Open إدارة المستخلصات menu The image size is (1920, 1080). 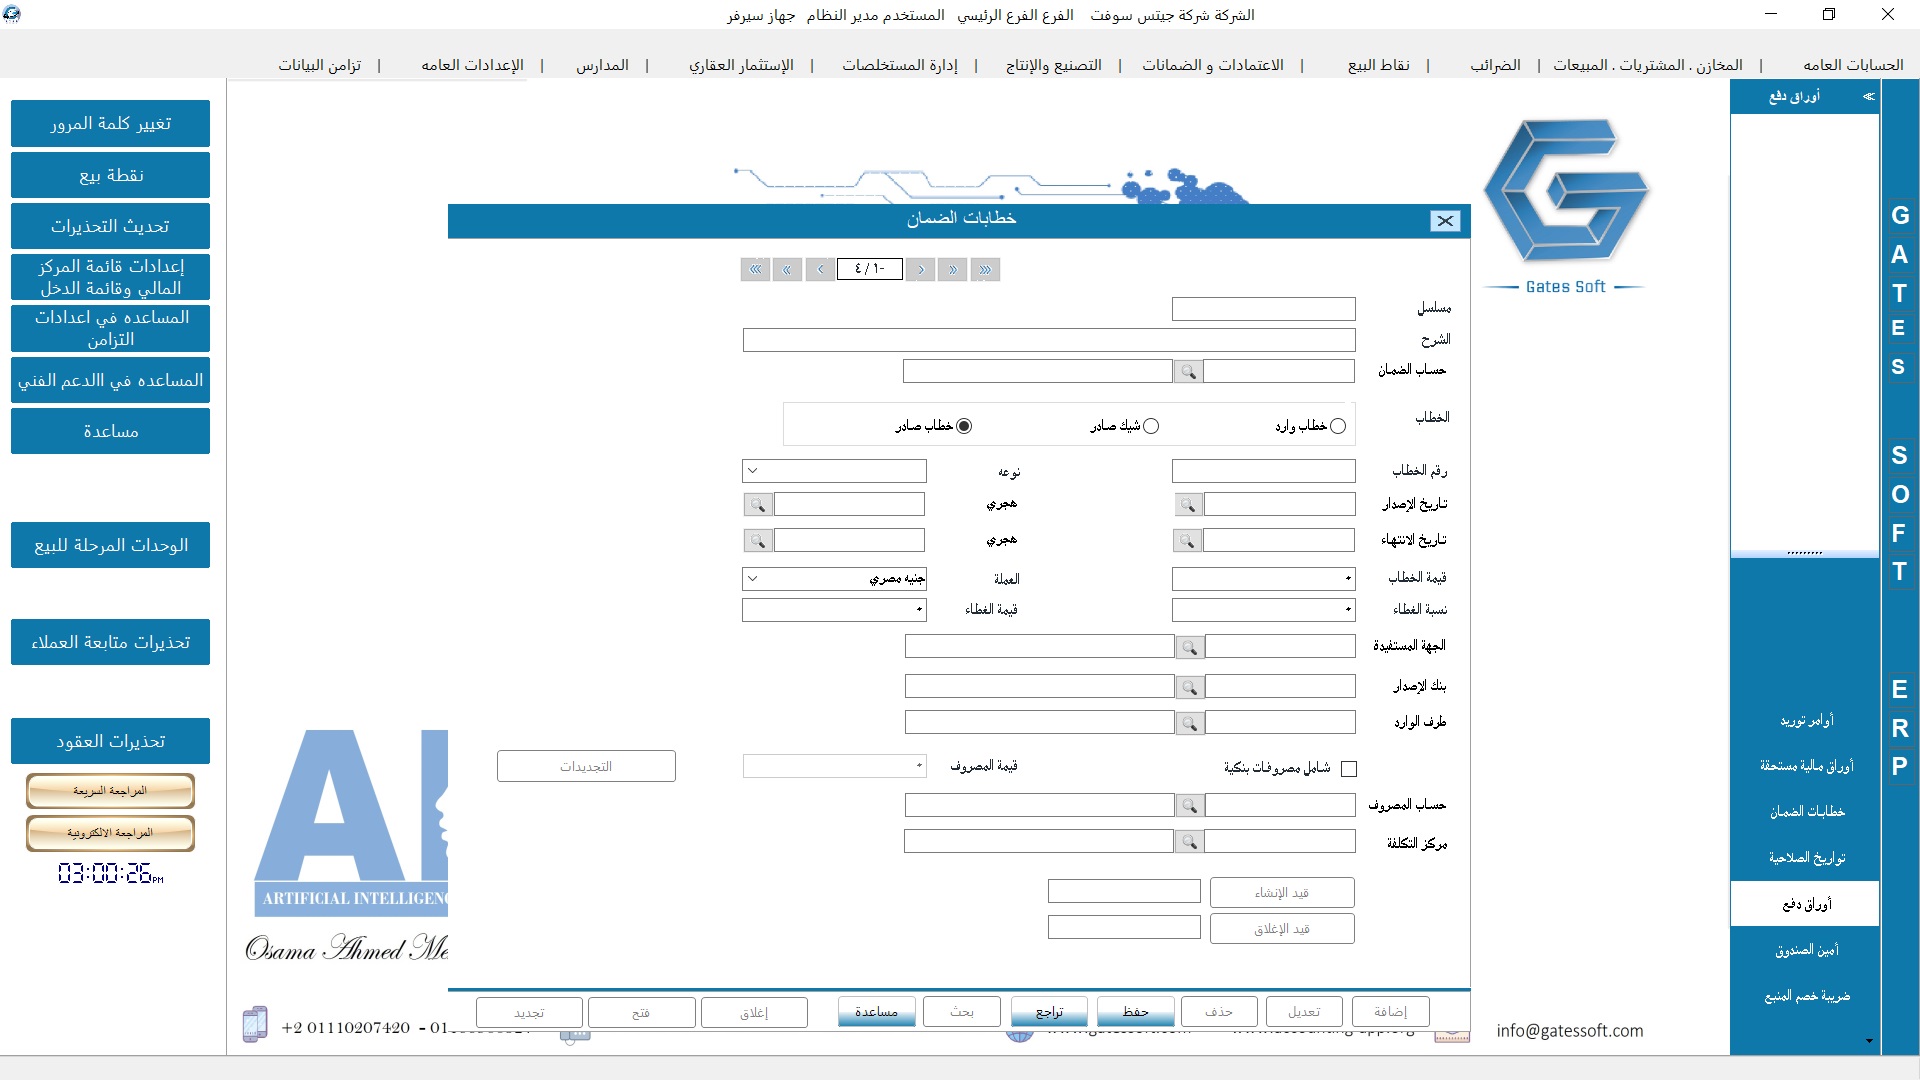[900, 65]
